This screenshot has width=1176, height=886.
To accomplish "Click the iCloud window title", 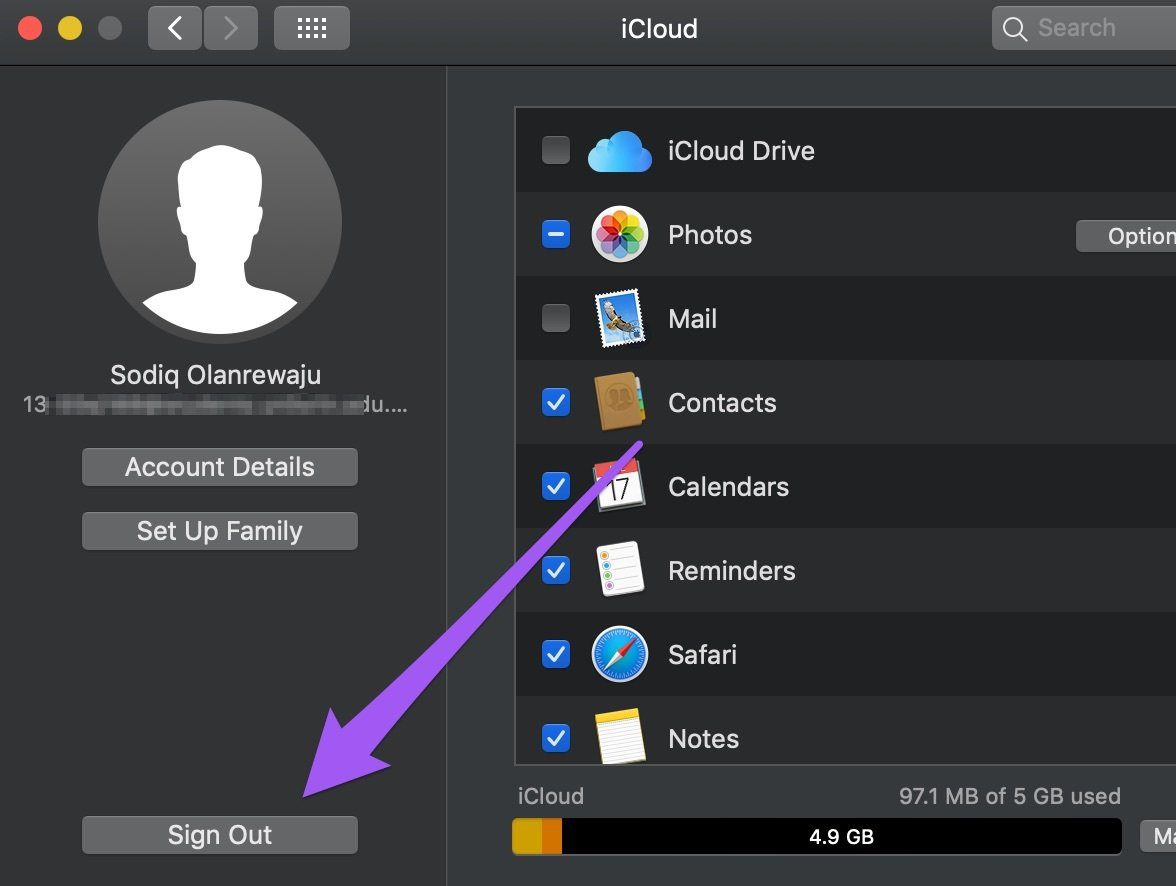I will pos(659,29).
